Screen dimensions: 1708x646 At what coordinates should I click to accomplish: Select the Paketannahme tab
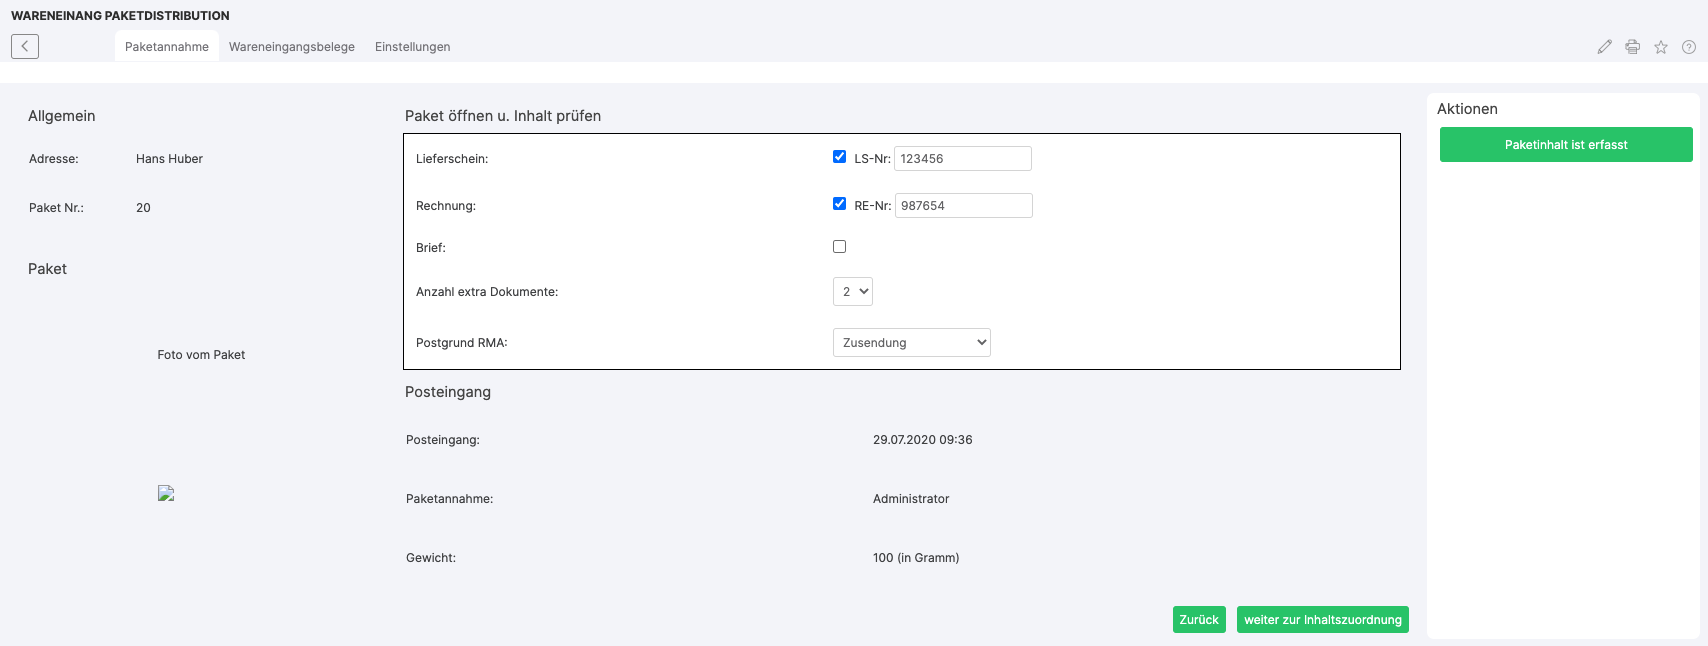tap(167, 47)
